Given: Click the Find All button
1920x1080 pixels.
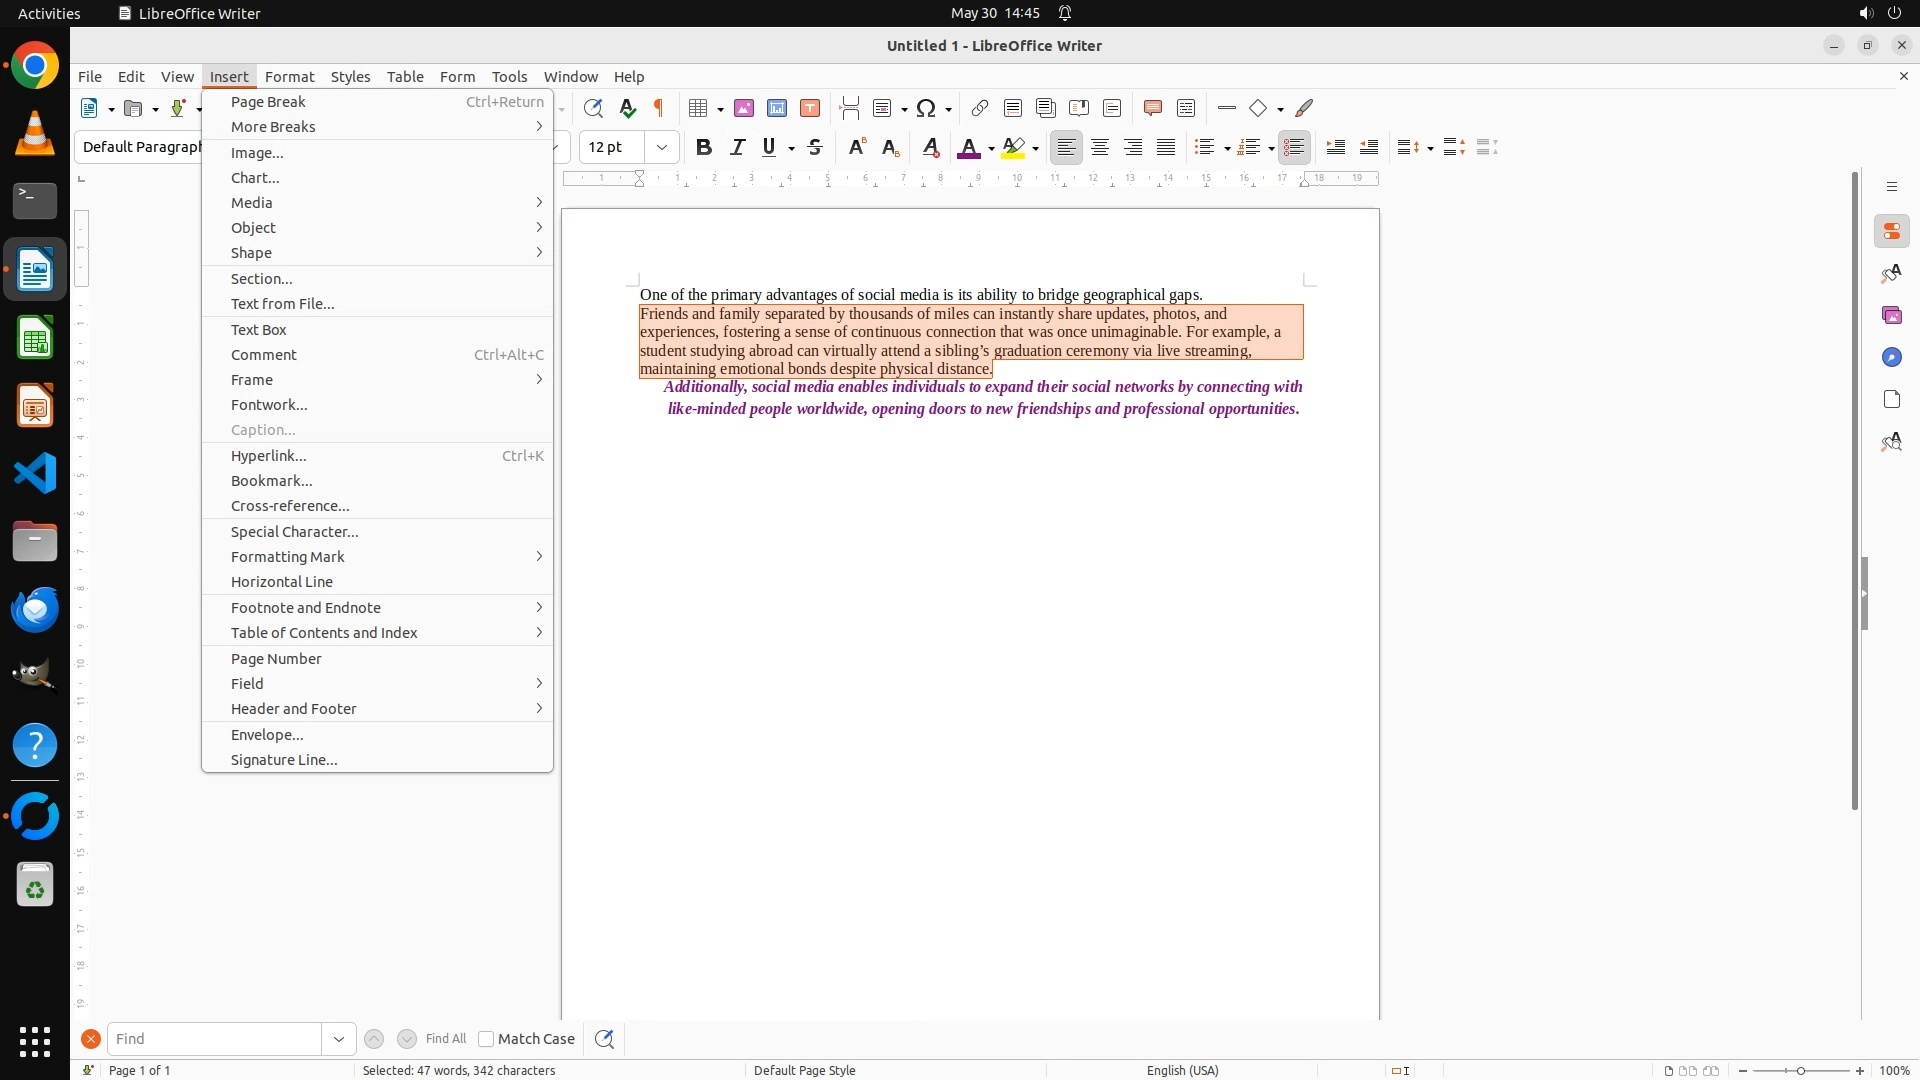Looking at the screenshot, I should pos(445,1039).
